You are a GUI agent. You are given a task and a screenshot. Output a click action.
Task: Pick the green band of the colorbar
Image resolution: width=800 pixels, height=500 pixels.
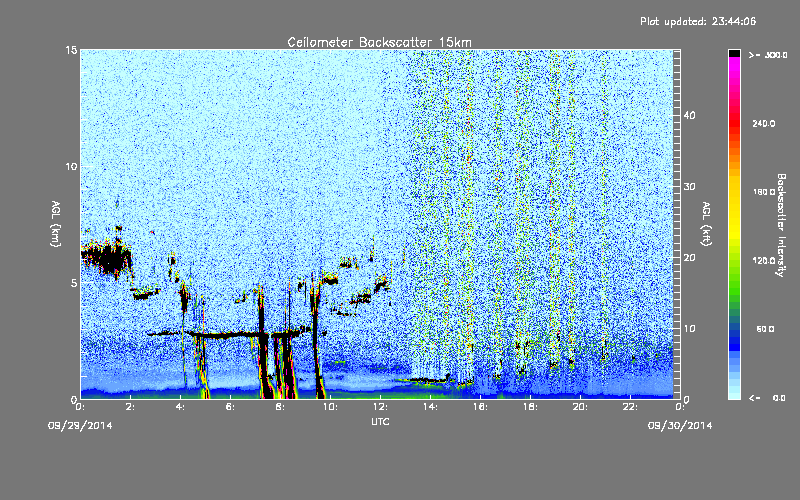(x=734, y=278)
